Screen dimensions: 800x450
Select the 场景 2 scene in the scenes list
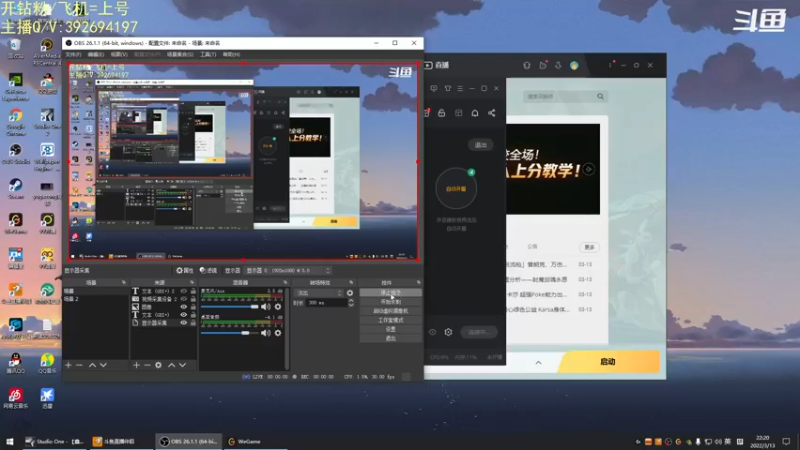pyautogui.click(x=95, y=298)
